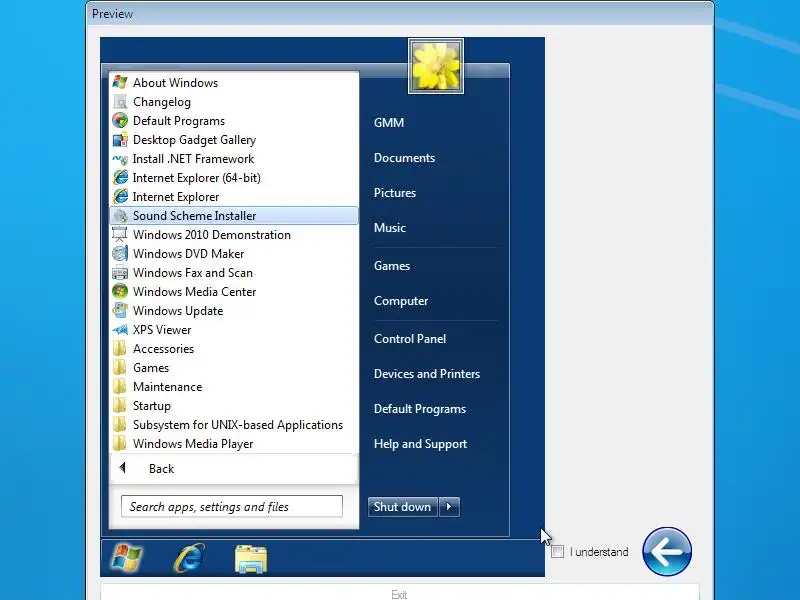Click the Install .NET Framework icon

click(120, 159)
